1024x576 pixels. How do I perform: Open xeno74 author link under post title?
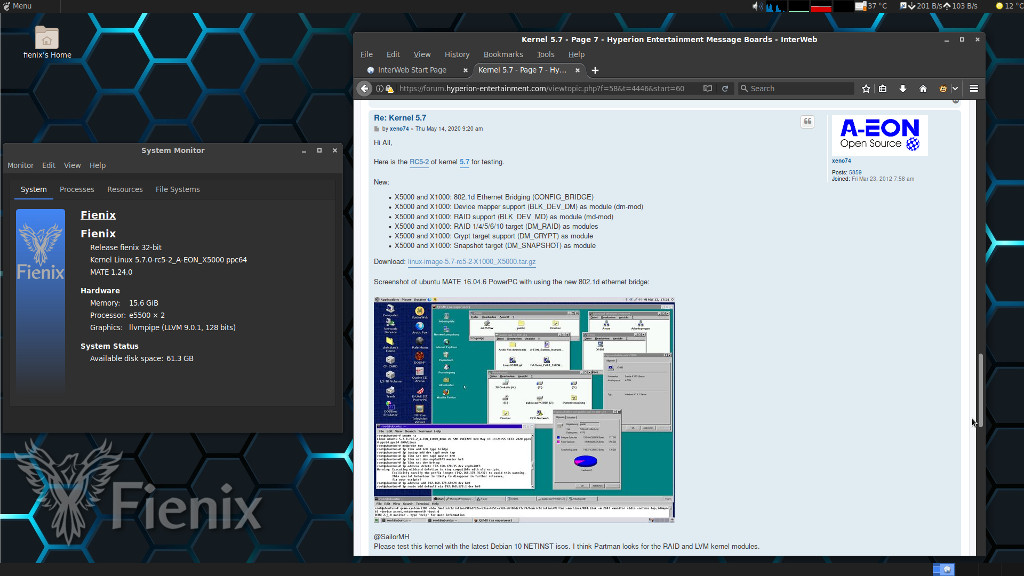pos(399,129)
